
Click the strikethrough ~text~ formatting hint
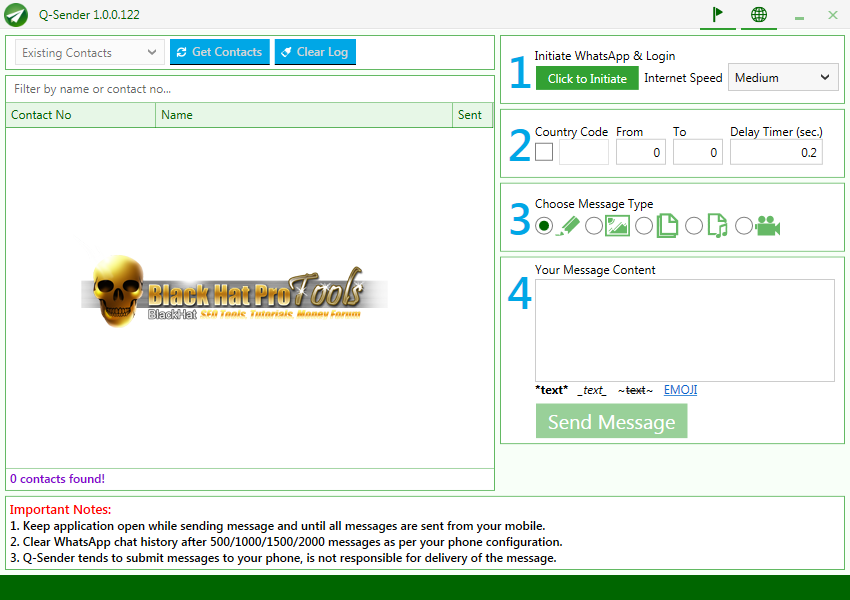click(635, 390)
